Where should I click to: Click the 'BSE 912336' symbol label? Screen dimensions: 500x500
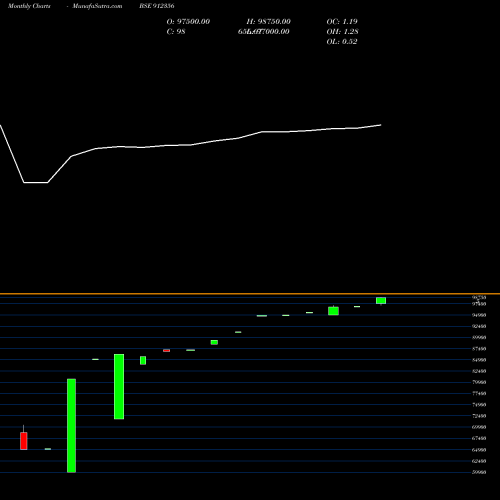pos(157,6)
